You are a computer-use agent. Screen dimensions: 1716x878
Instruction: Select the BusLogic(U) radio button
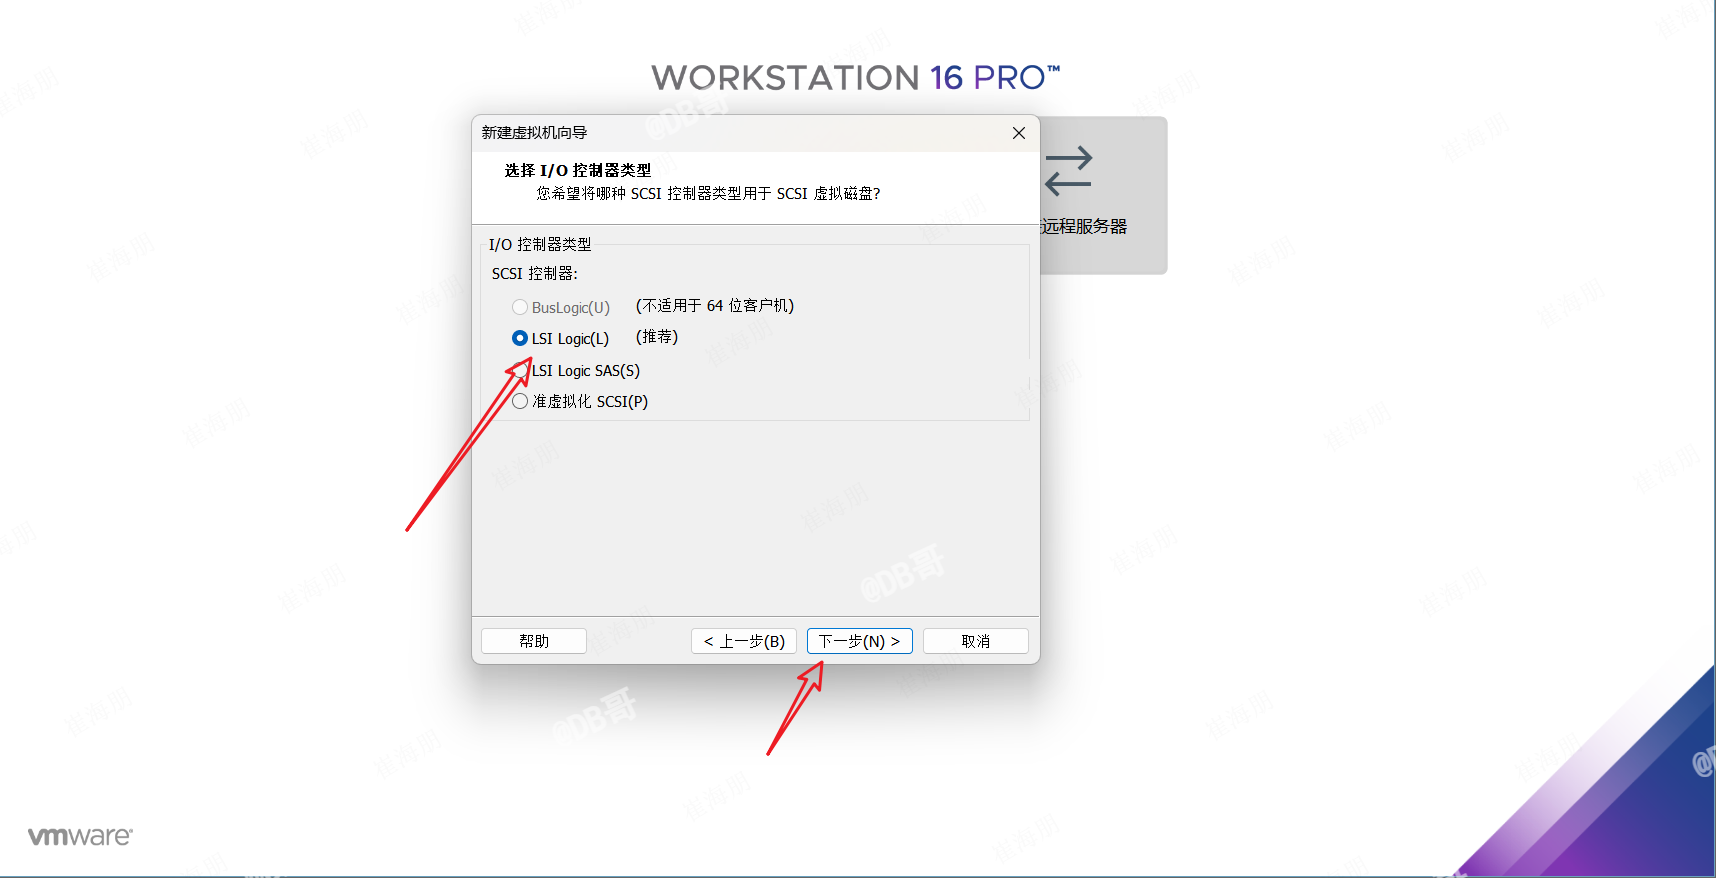520,307
